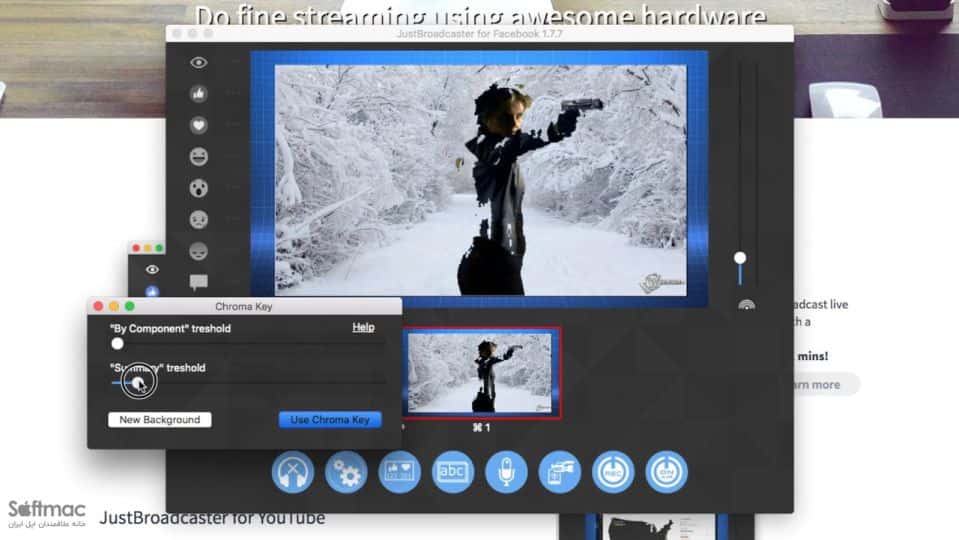Click the "By Component" treshold slider knob
The width and height of the screenshot is (959, 540).
click(117, 344)
